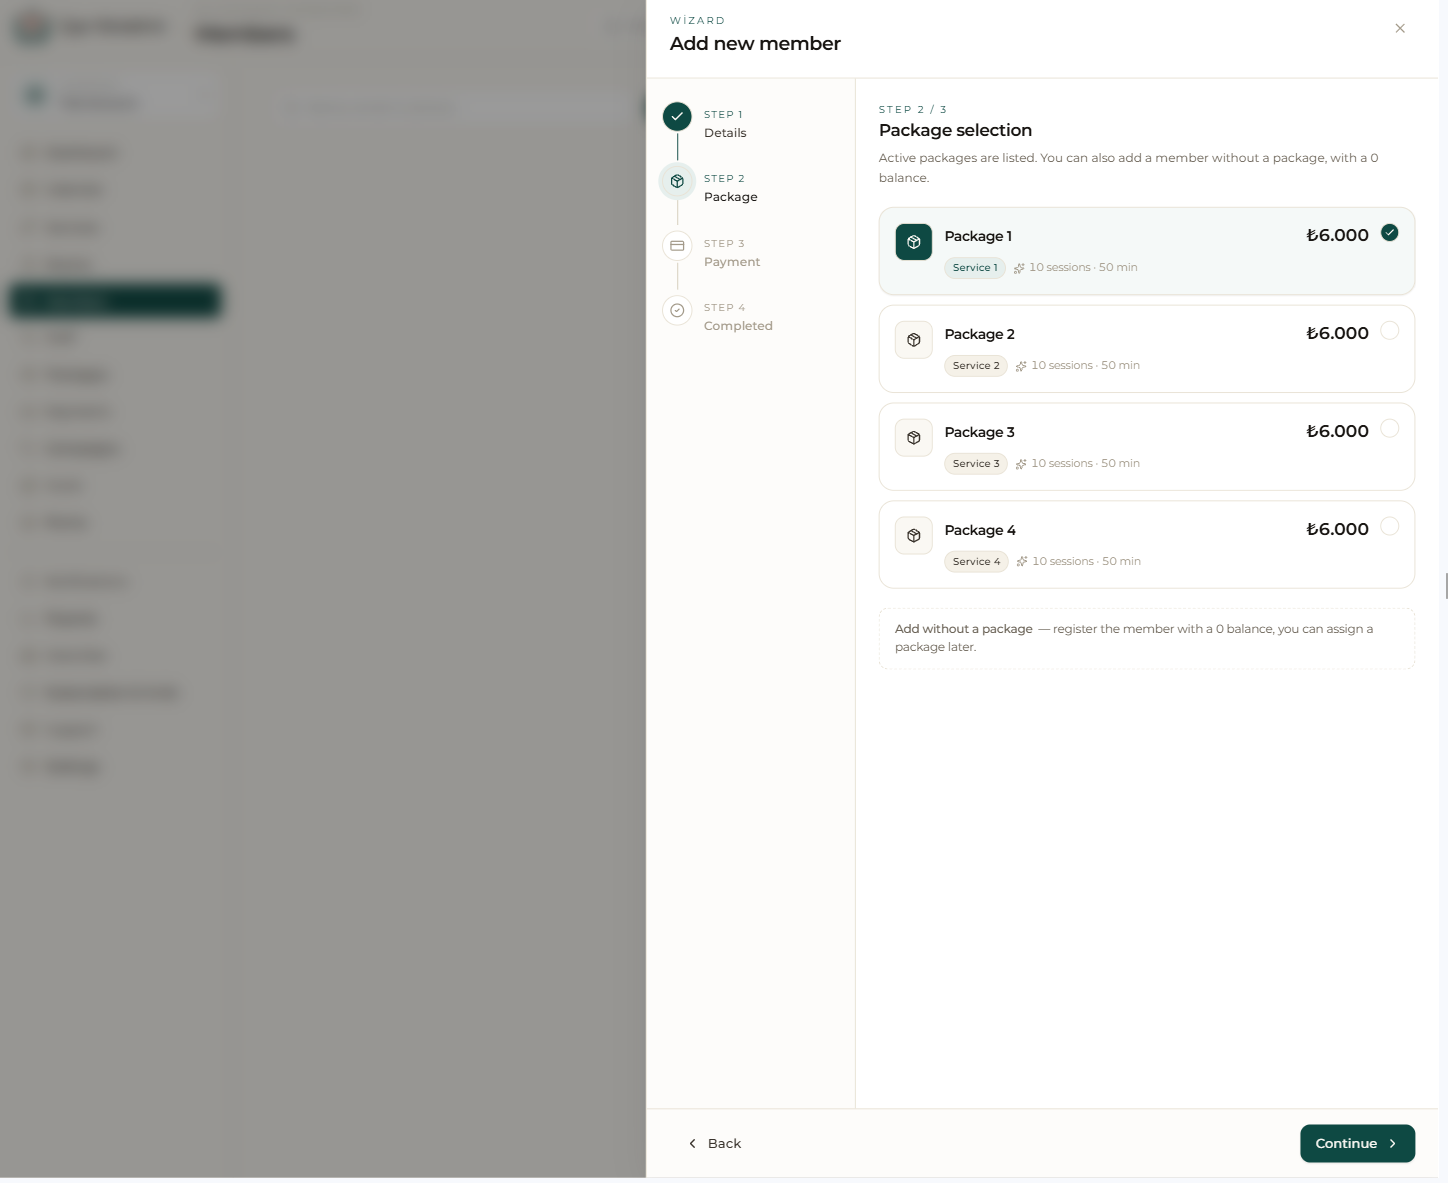1448x1183 pixels.
Task: Click the Service 4 tag
Action: point(976,562)
